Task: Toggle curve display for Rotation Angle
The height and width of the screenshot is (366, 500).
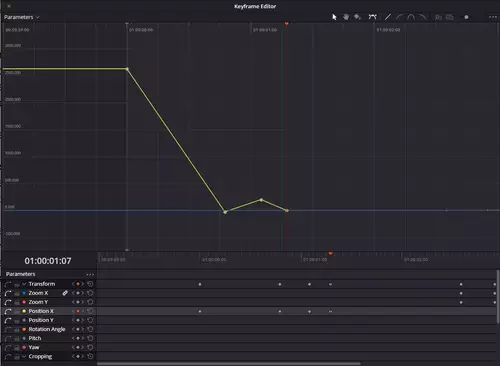Action: point(8,329)
